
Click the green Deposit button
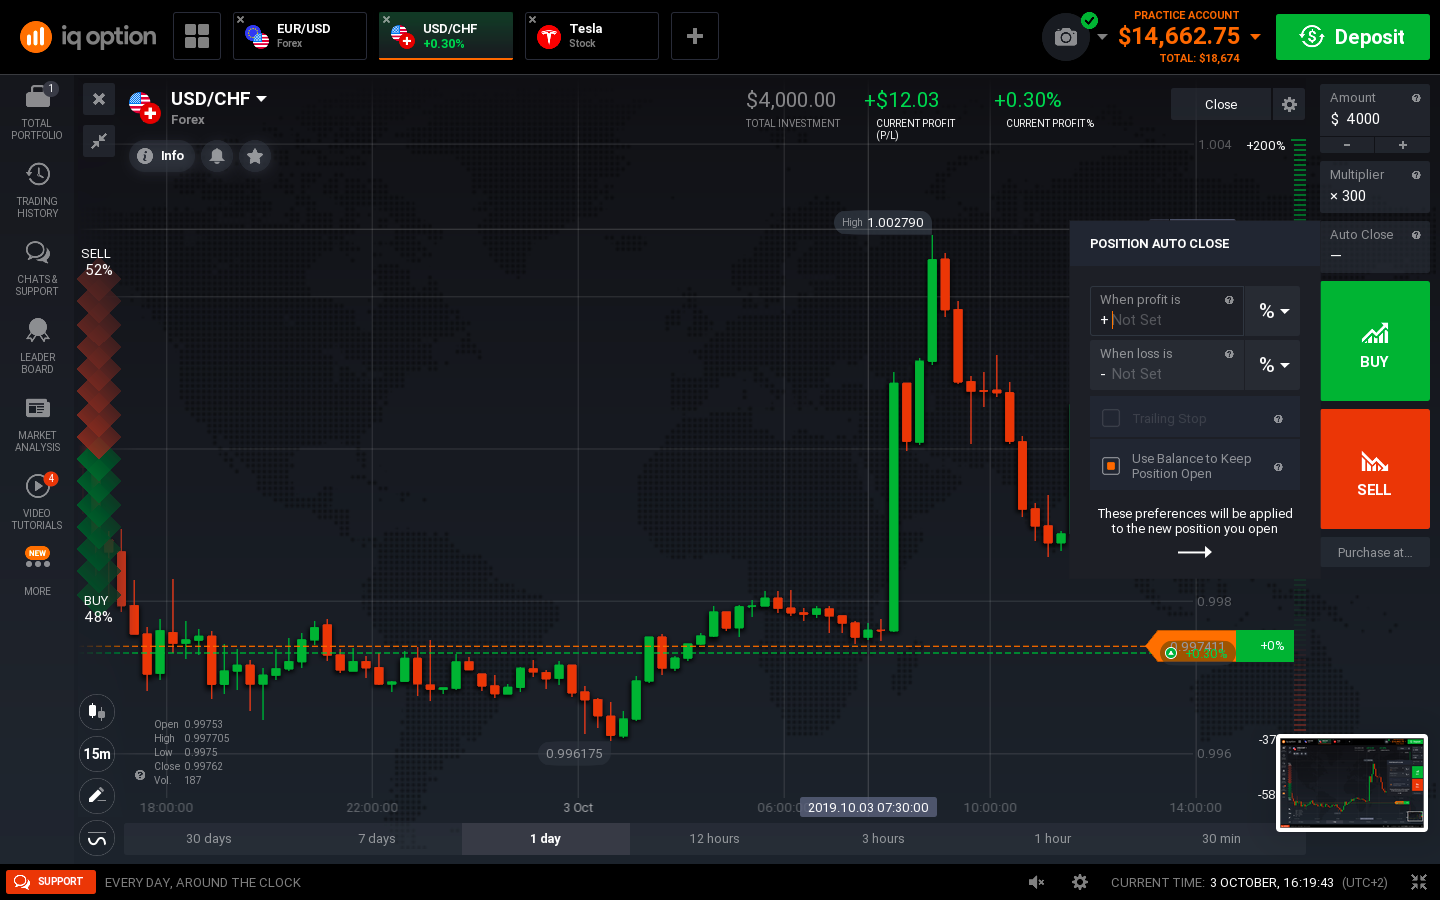point(1353,37)
